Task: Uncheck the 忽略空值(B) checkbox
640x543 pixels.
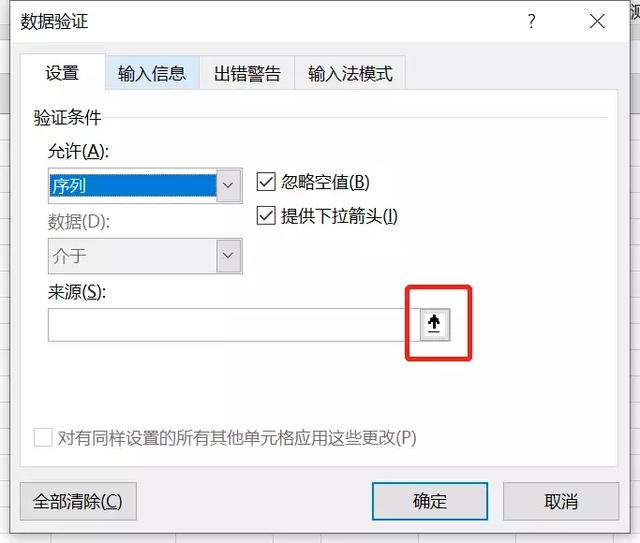Action: (x=266, y=182)
